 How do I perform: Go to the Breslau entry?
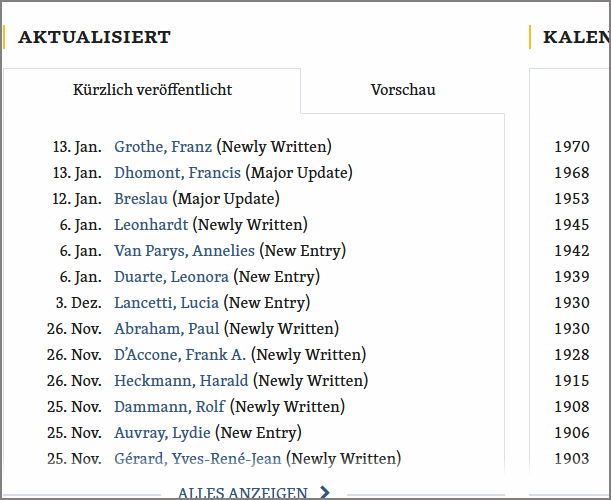point(141,199)
